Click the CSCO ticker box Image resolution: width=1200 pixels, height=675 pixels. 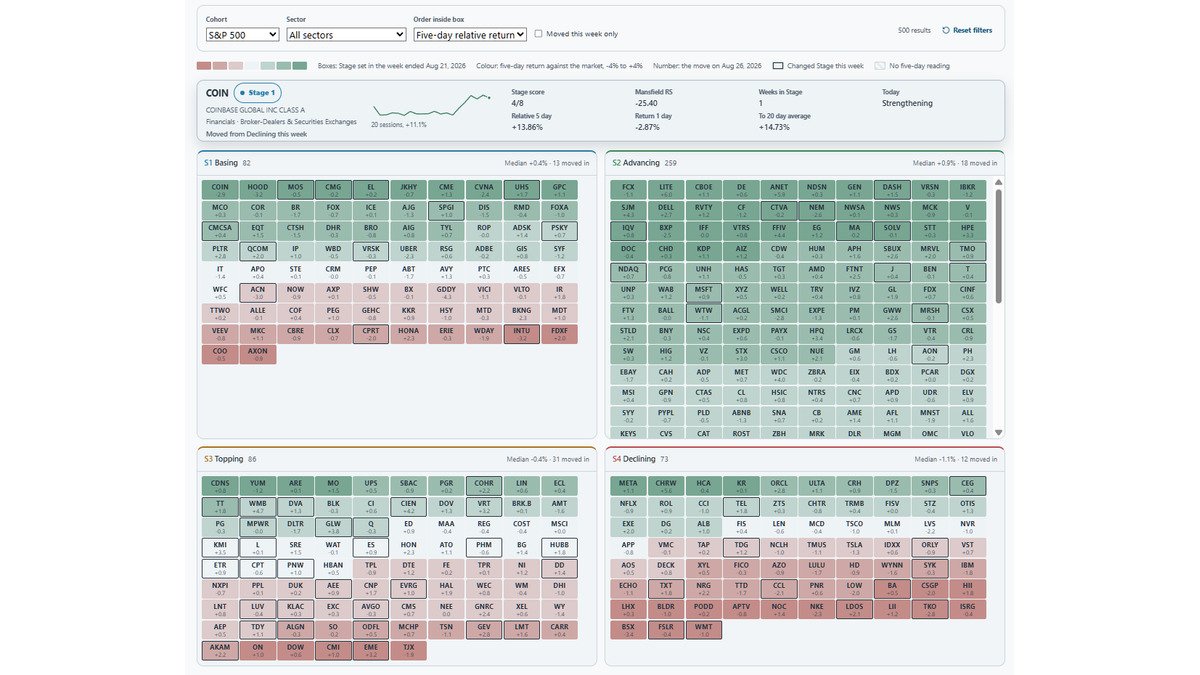pos(779,354)
